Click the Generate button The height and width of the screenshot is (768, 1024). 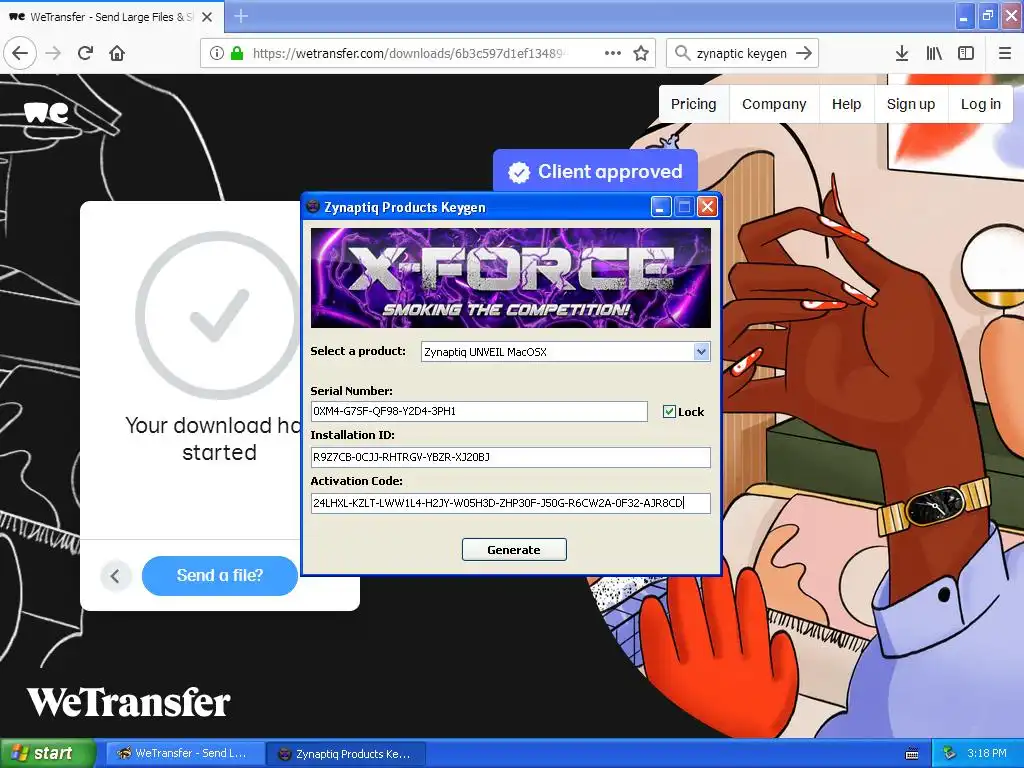pos(514,550)
